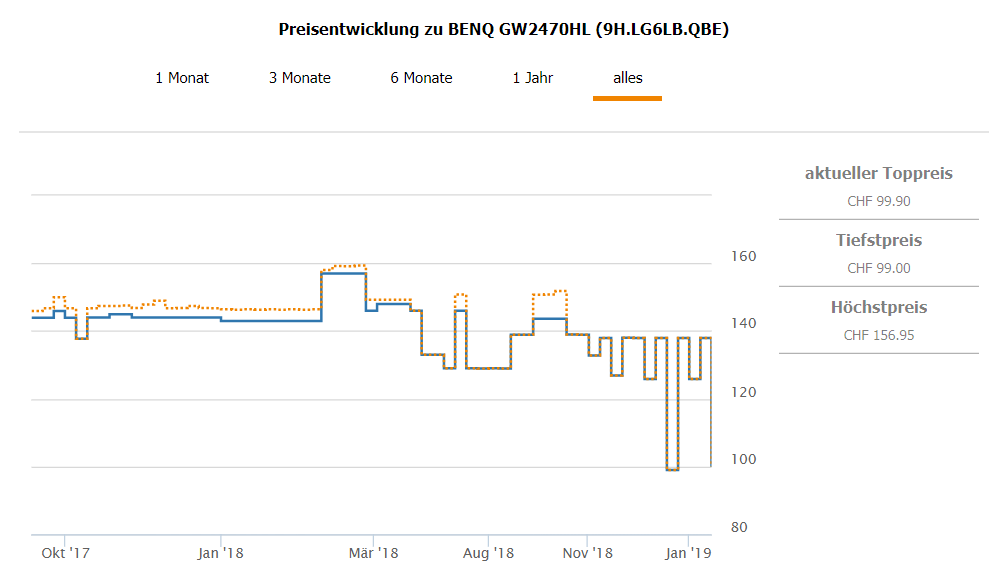
Task: Click the CHF 99.00 lowest price
Action: click(879, 268)
